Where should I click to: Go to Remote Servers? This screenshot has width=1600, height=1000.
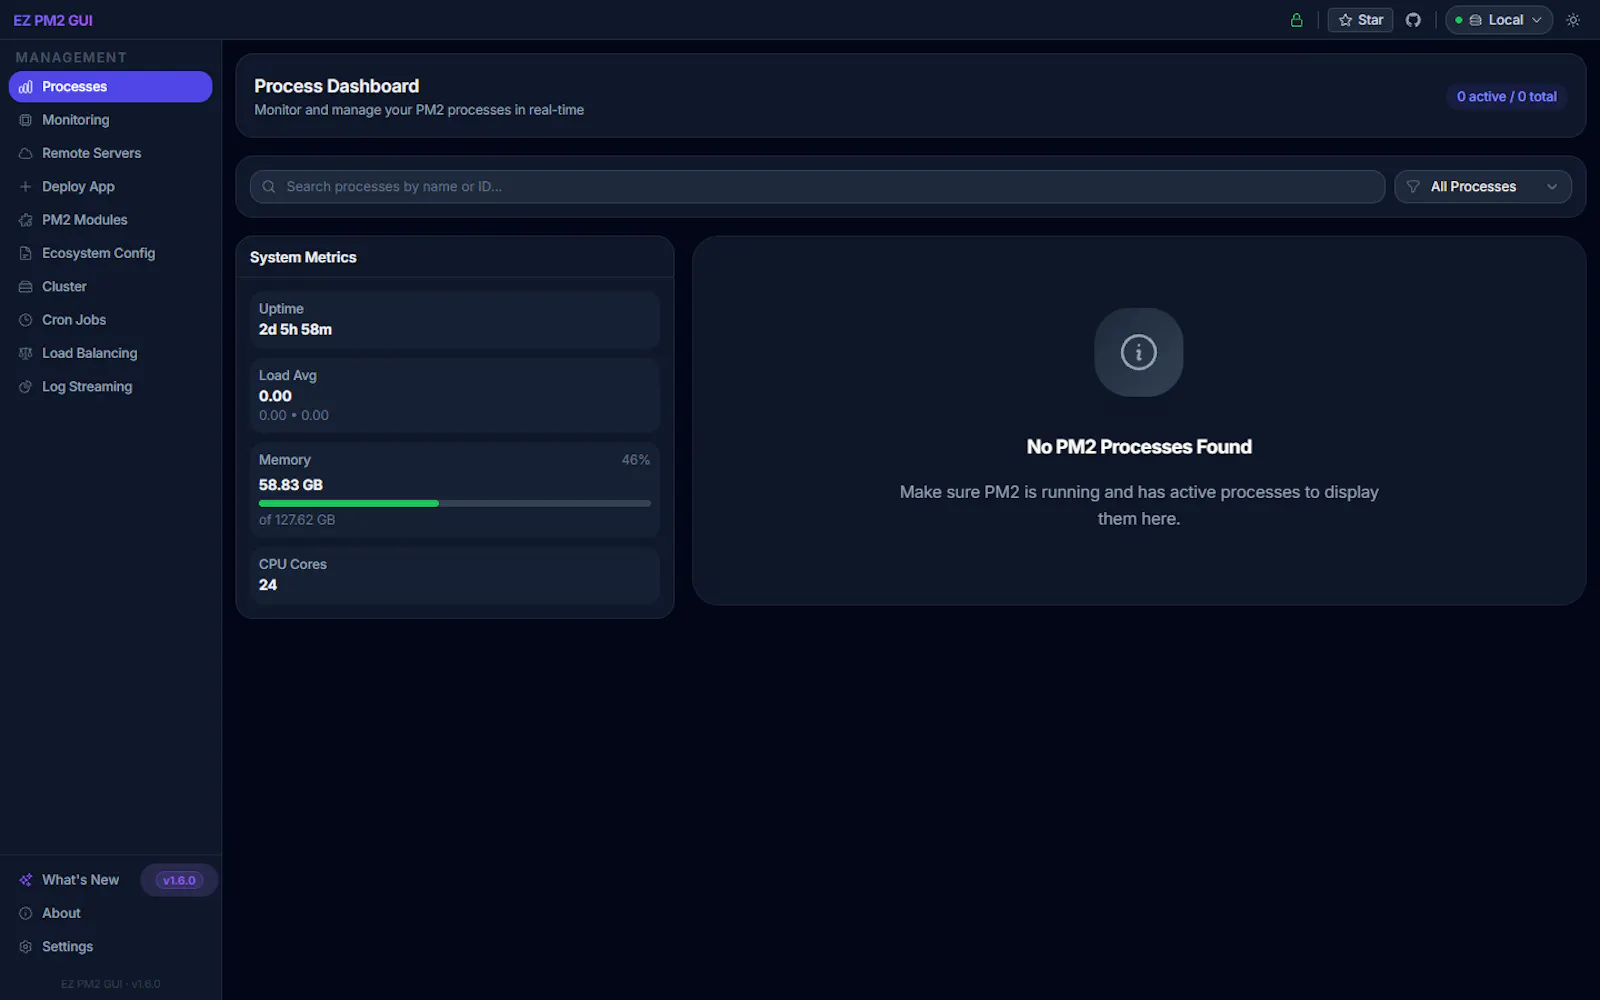click(x=110, y=153)
